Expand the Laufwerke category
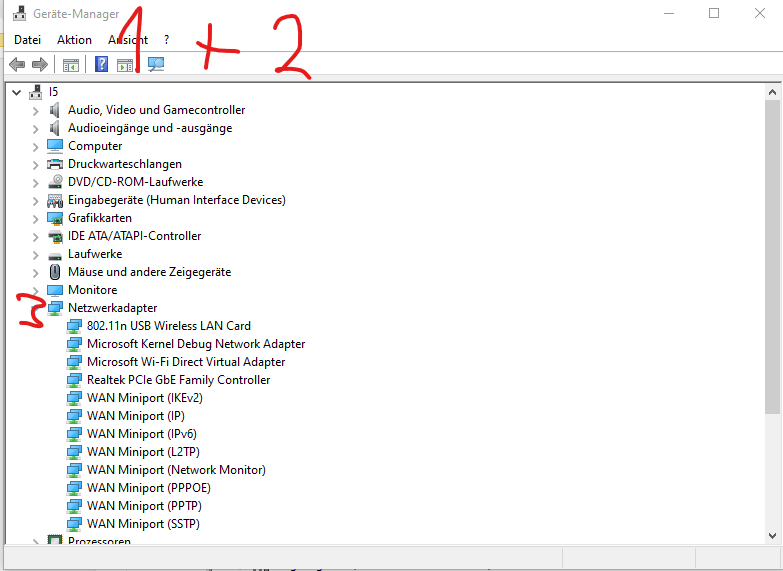The image size is (783, 571). 35,255
